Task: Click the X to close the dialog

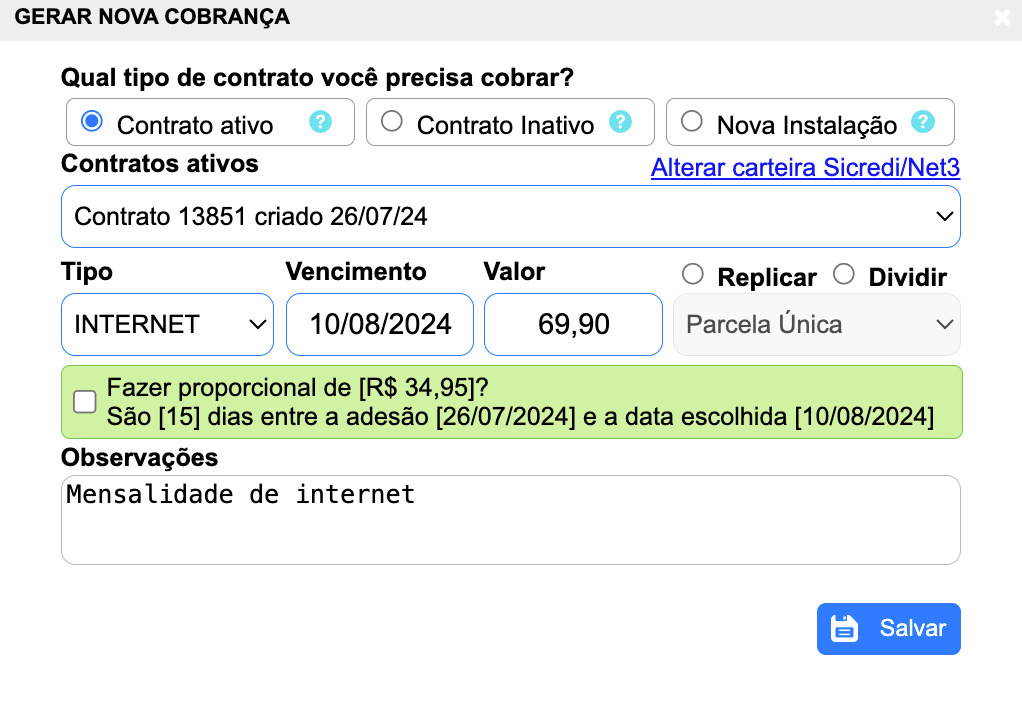Action: tap(1003, 17)
